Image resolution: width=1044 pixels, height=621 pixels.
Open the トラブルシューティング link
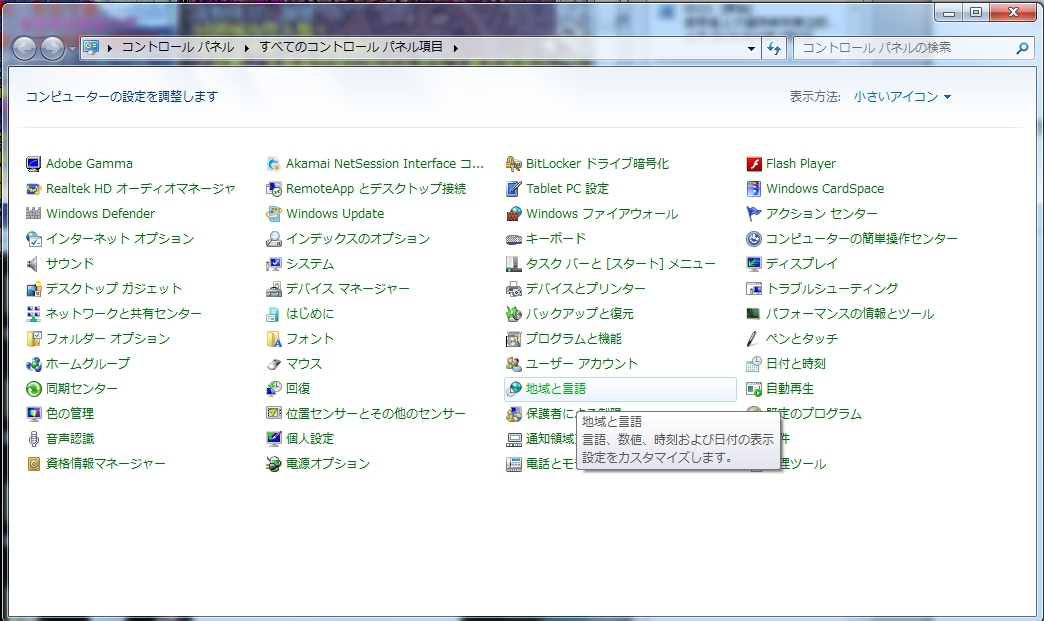tap(831, 289)
